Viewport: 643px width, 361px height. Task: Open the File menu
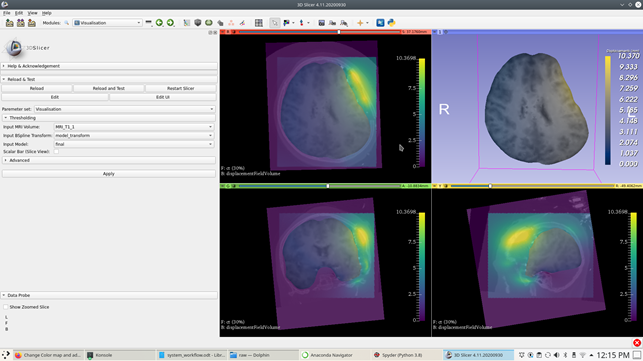(7, 13)
